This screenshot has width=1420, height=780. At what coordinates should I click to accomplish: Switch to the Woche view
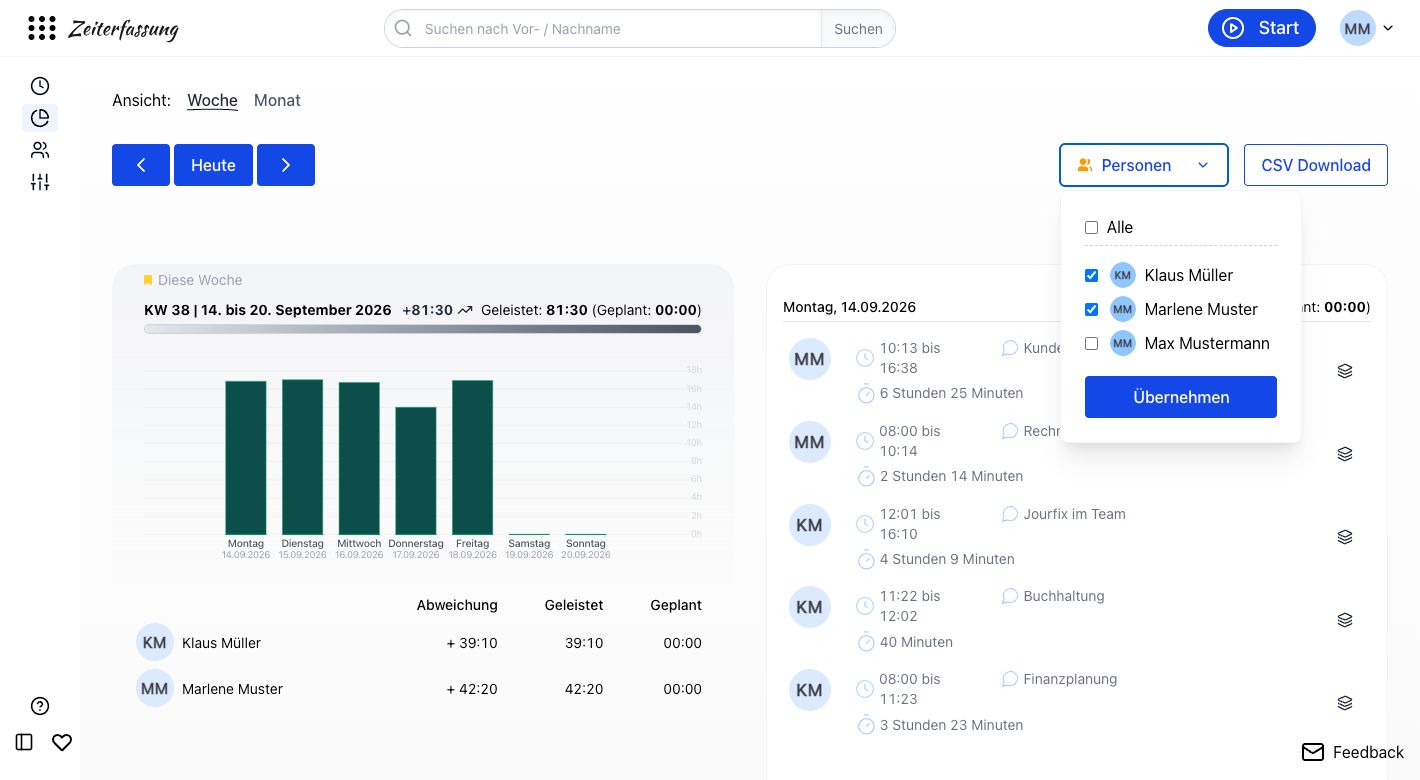pos(213,100)
